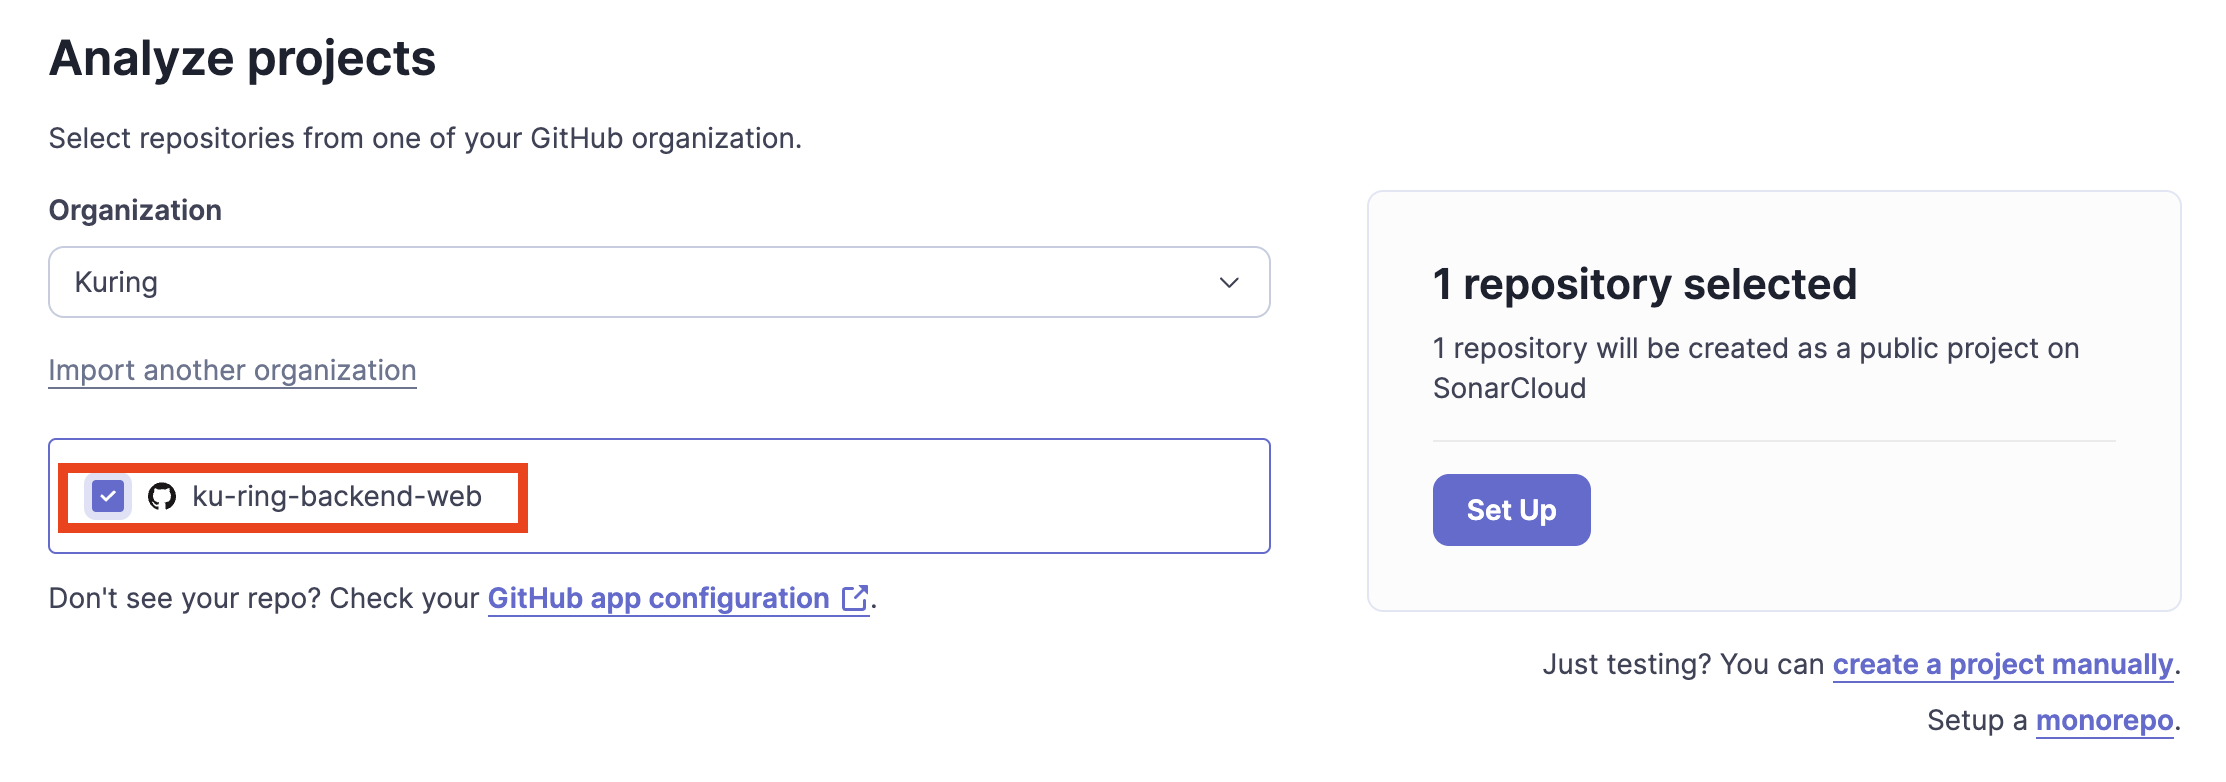This screenshot has width=2226, height=782.
Task: Click the 1 repository selected heading
Action: point(1644,284)
